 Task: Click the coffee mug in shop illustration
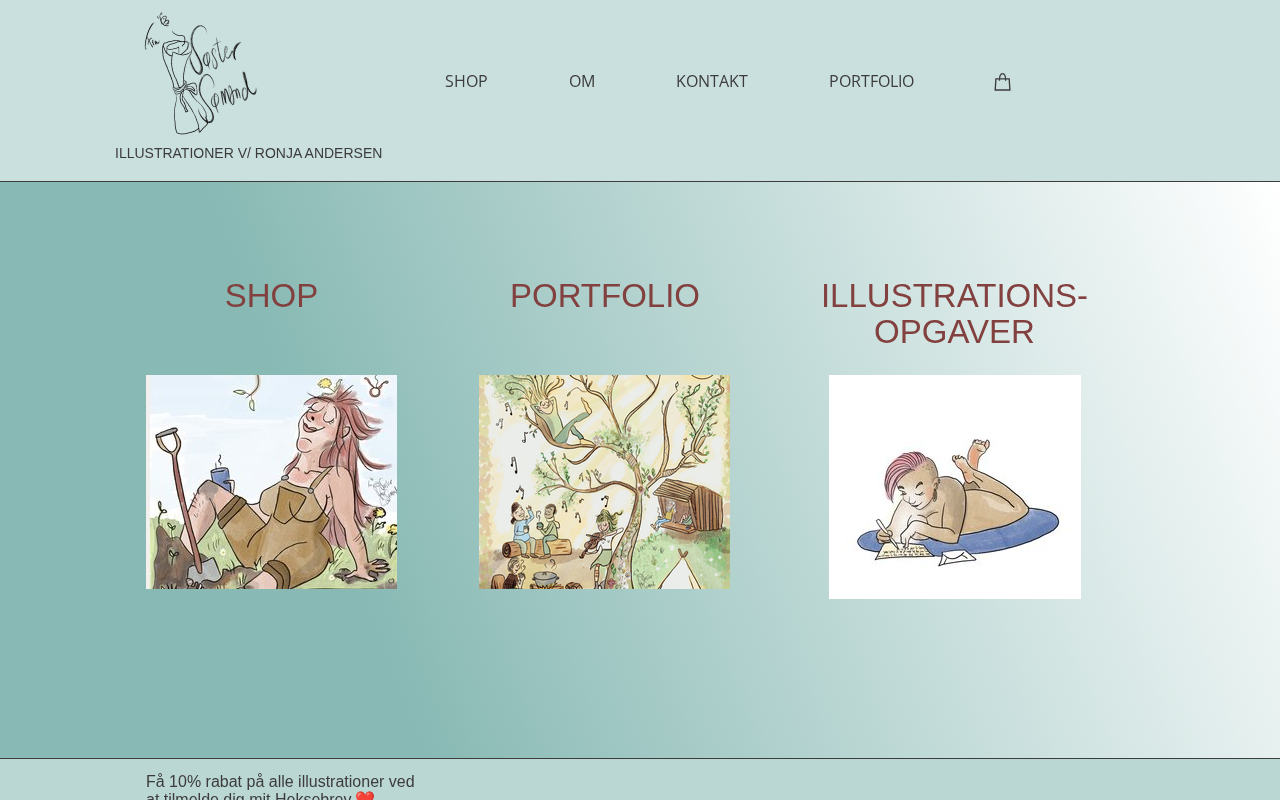click(221, 478)
